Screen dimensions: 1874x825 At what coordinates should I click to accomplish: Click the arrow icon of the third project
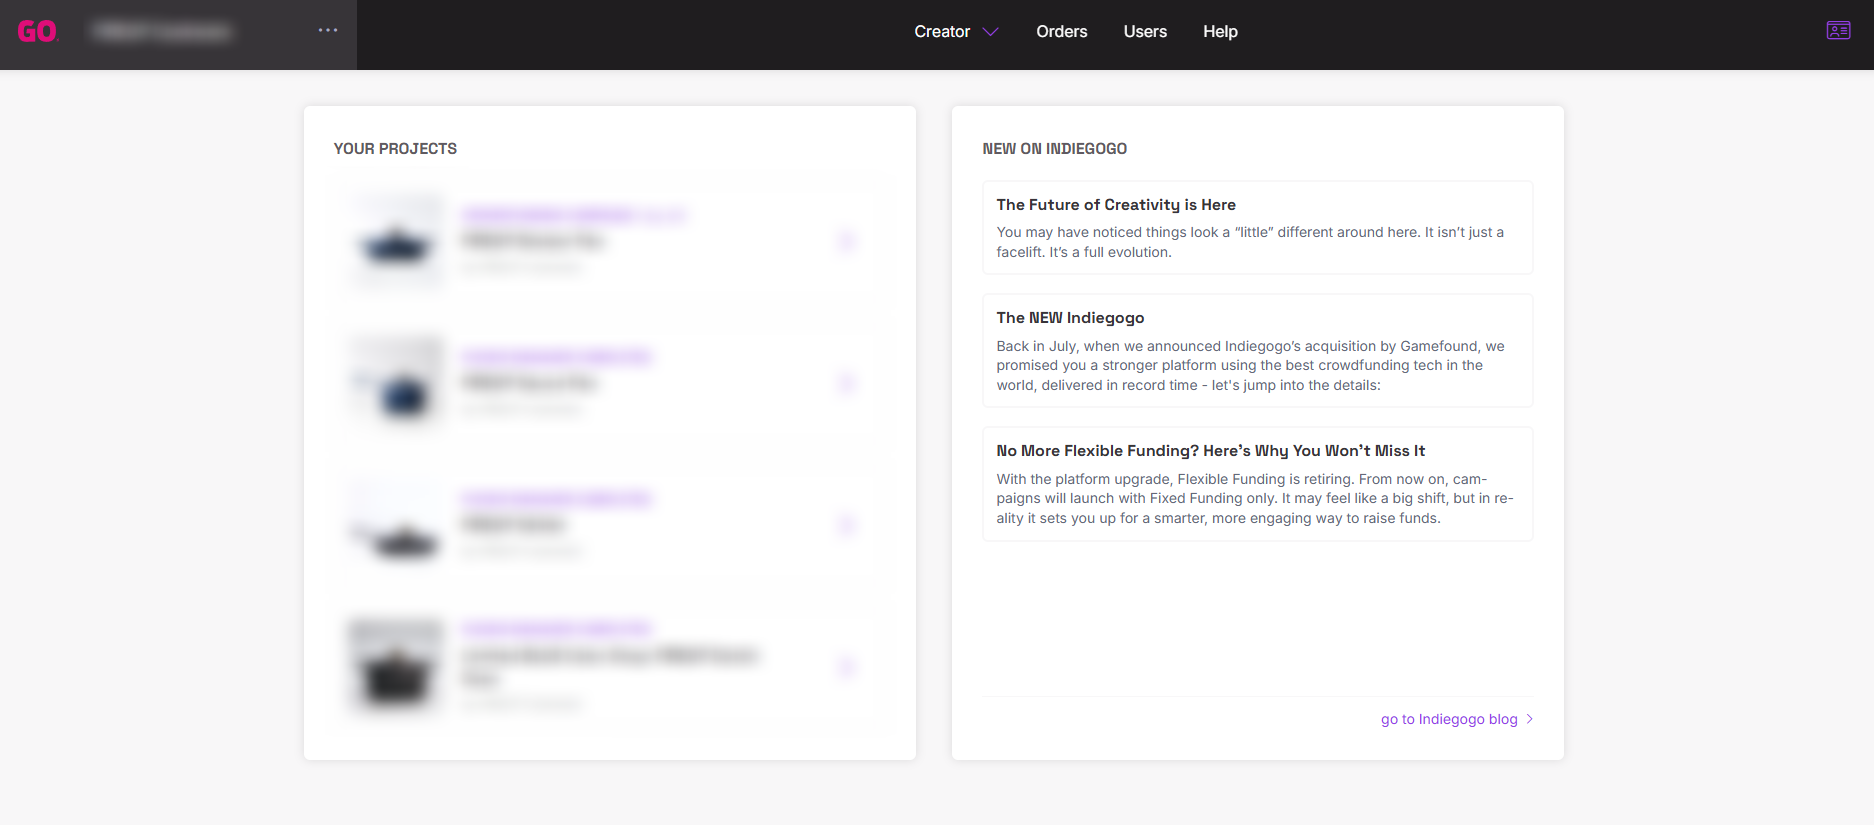(846, 525)
